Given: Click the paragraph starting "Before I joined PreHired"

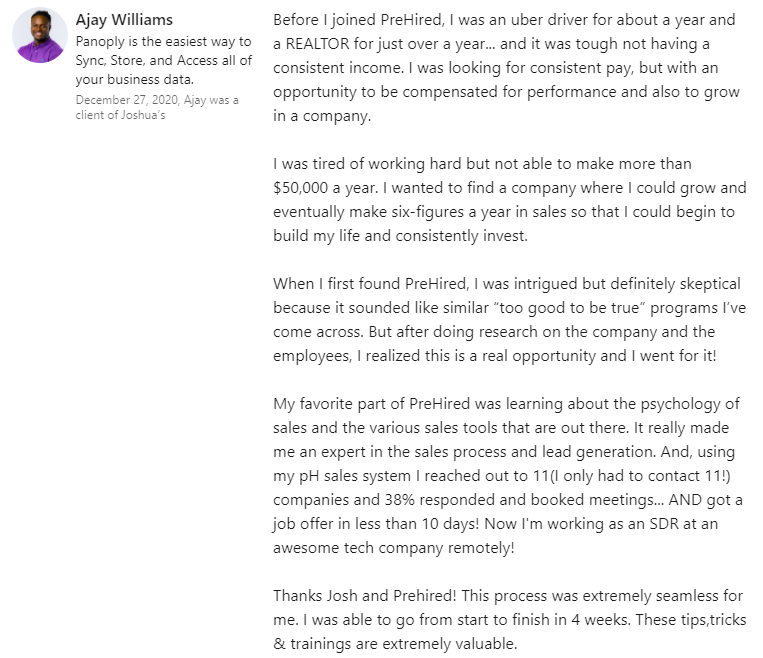Looking at the screenshot, I should 505,68.
